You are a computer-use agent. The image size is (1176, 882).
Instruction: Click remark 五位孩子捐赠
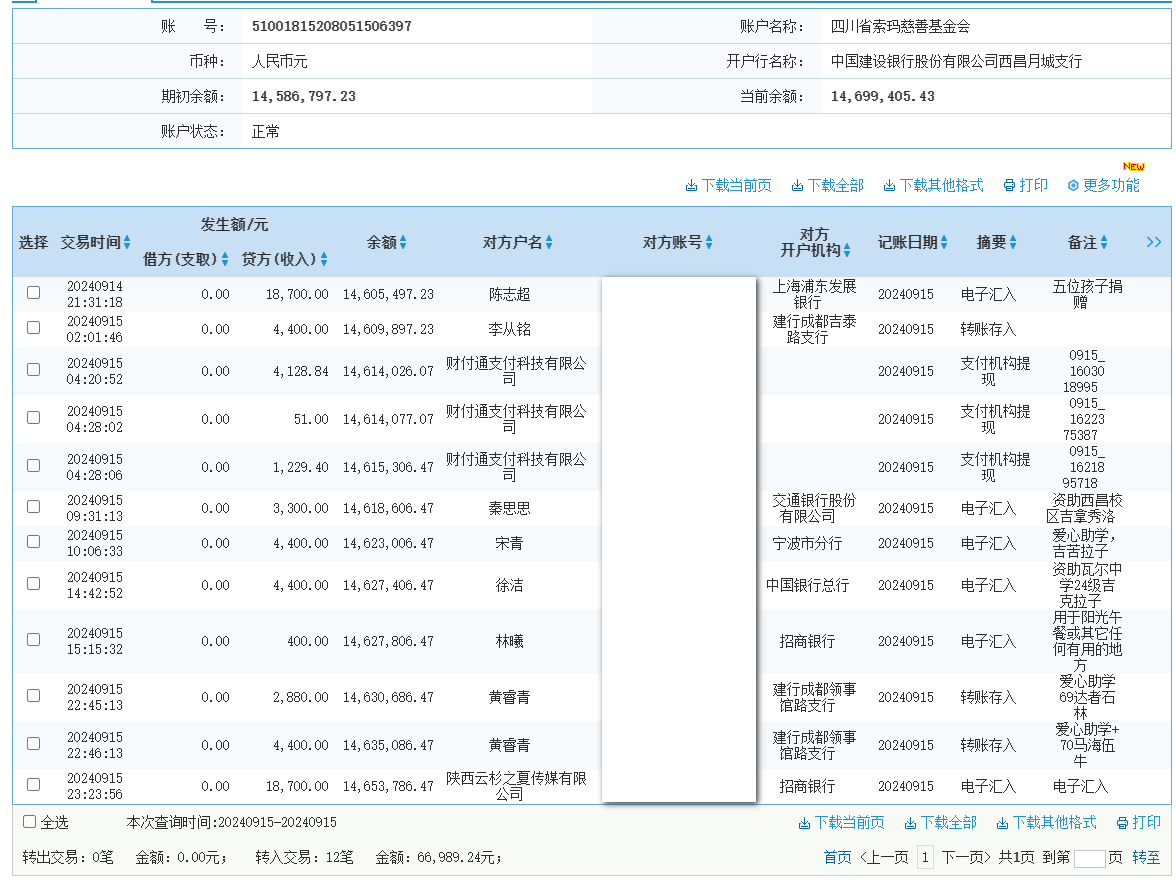[1087, 294]
